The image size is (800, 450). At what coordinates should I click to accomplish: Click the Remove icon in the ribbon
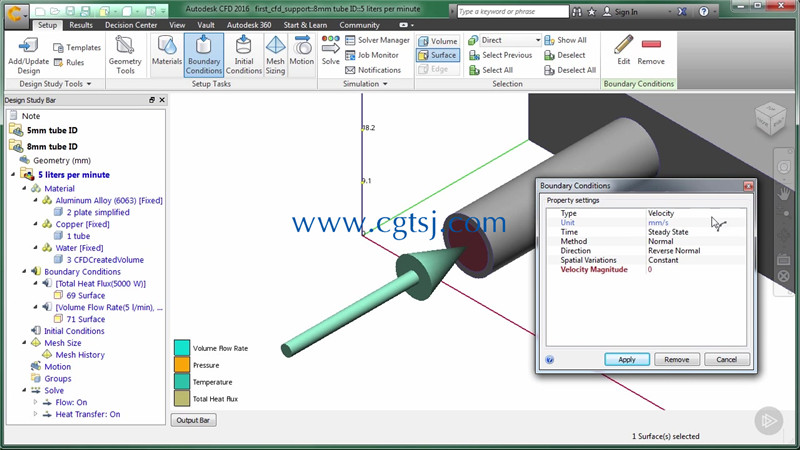[x=651, y=44]
